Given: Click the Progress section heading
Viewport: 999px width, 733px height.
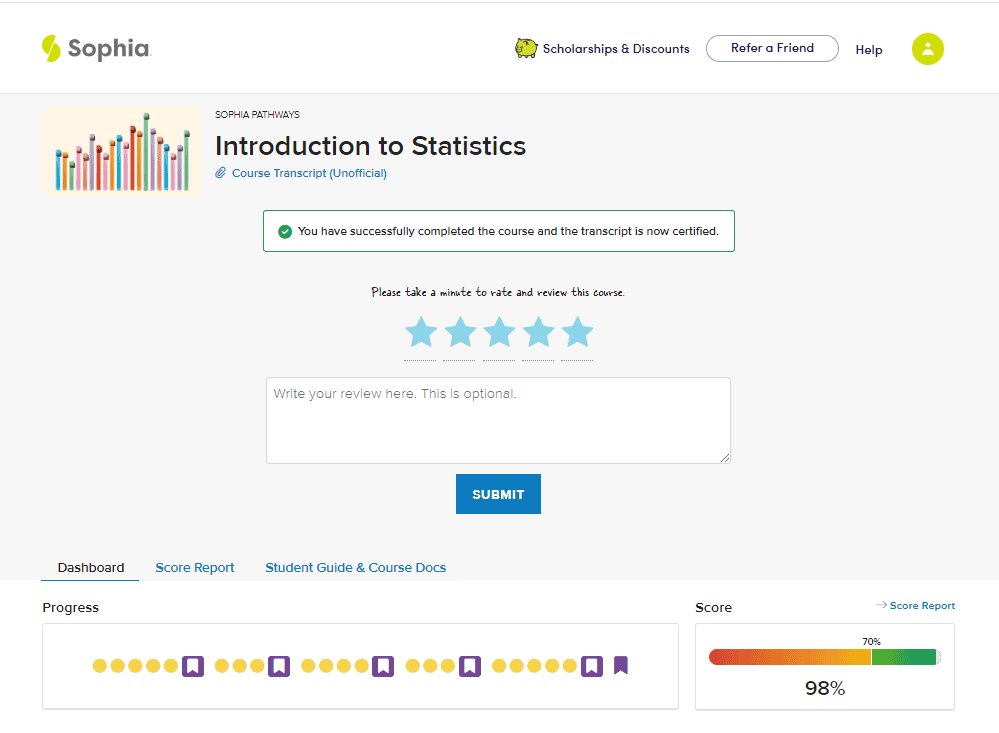Looking at the screenshot, I should tap(71, 607).
